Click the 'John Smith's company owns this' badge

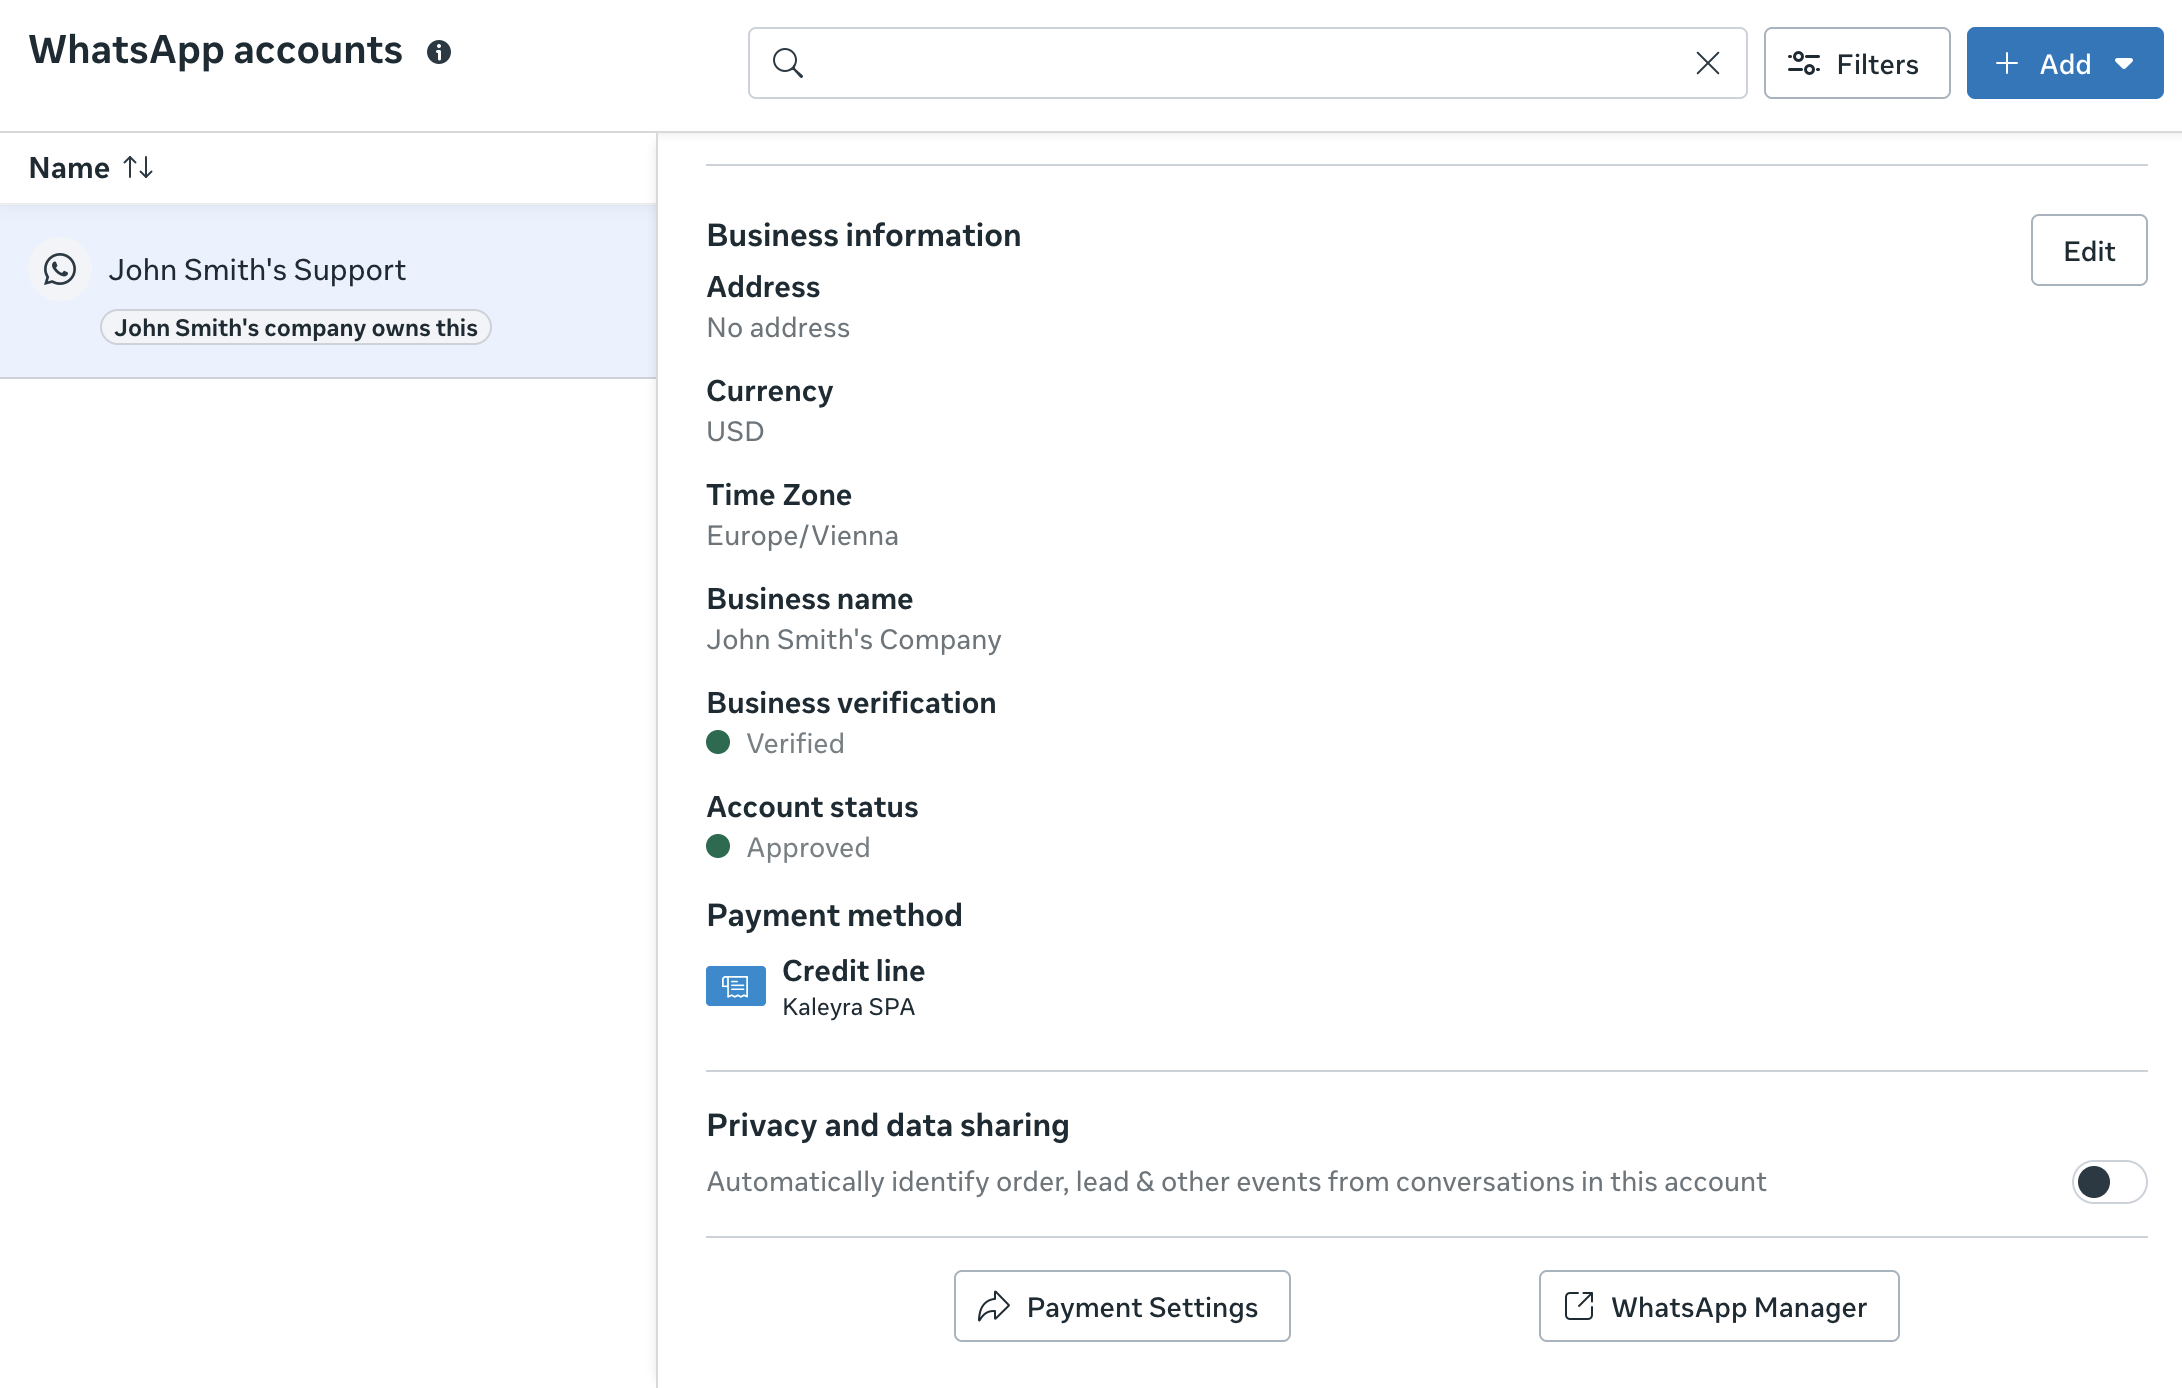(295, 328)
